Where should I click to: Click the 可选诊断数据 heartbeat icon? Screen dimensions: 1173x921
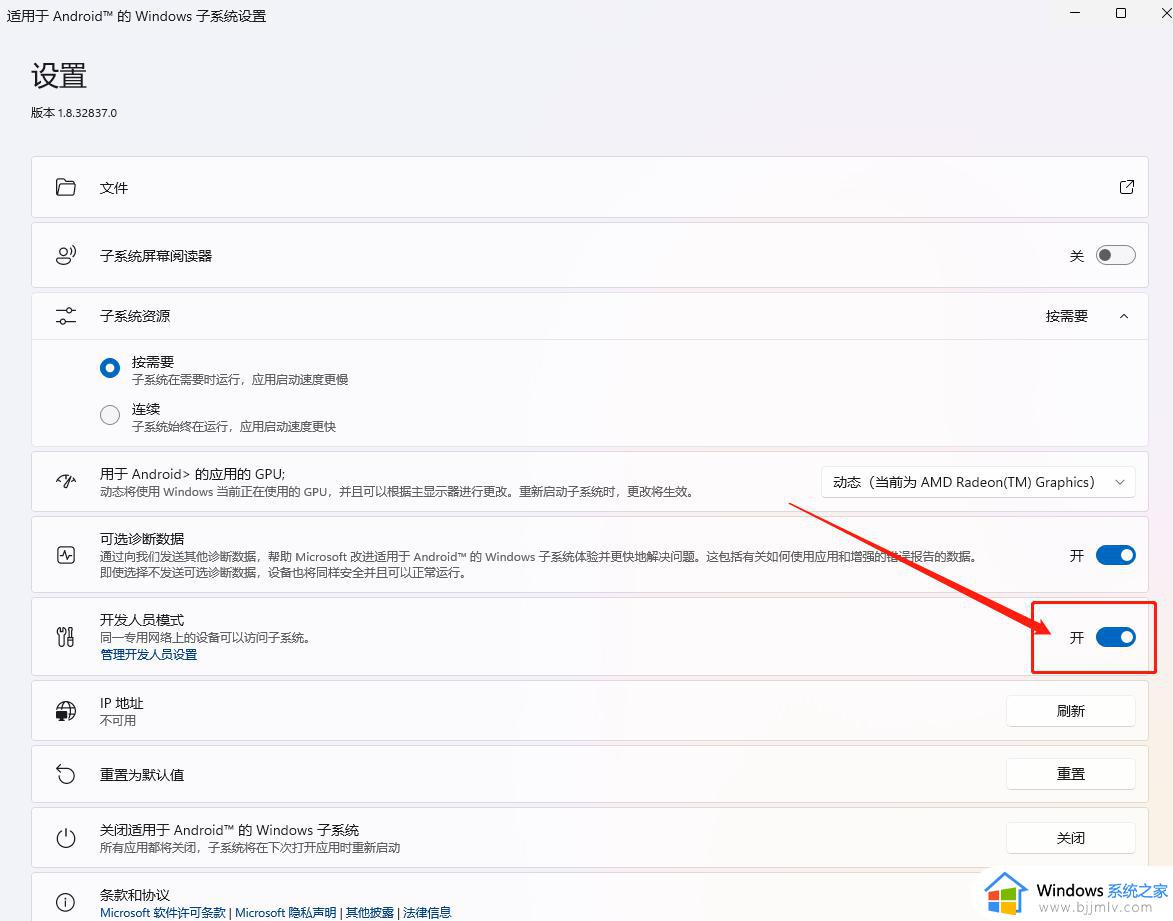(x=66, y=554)
